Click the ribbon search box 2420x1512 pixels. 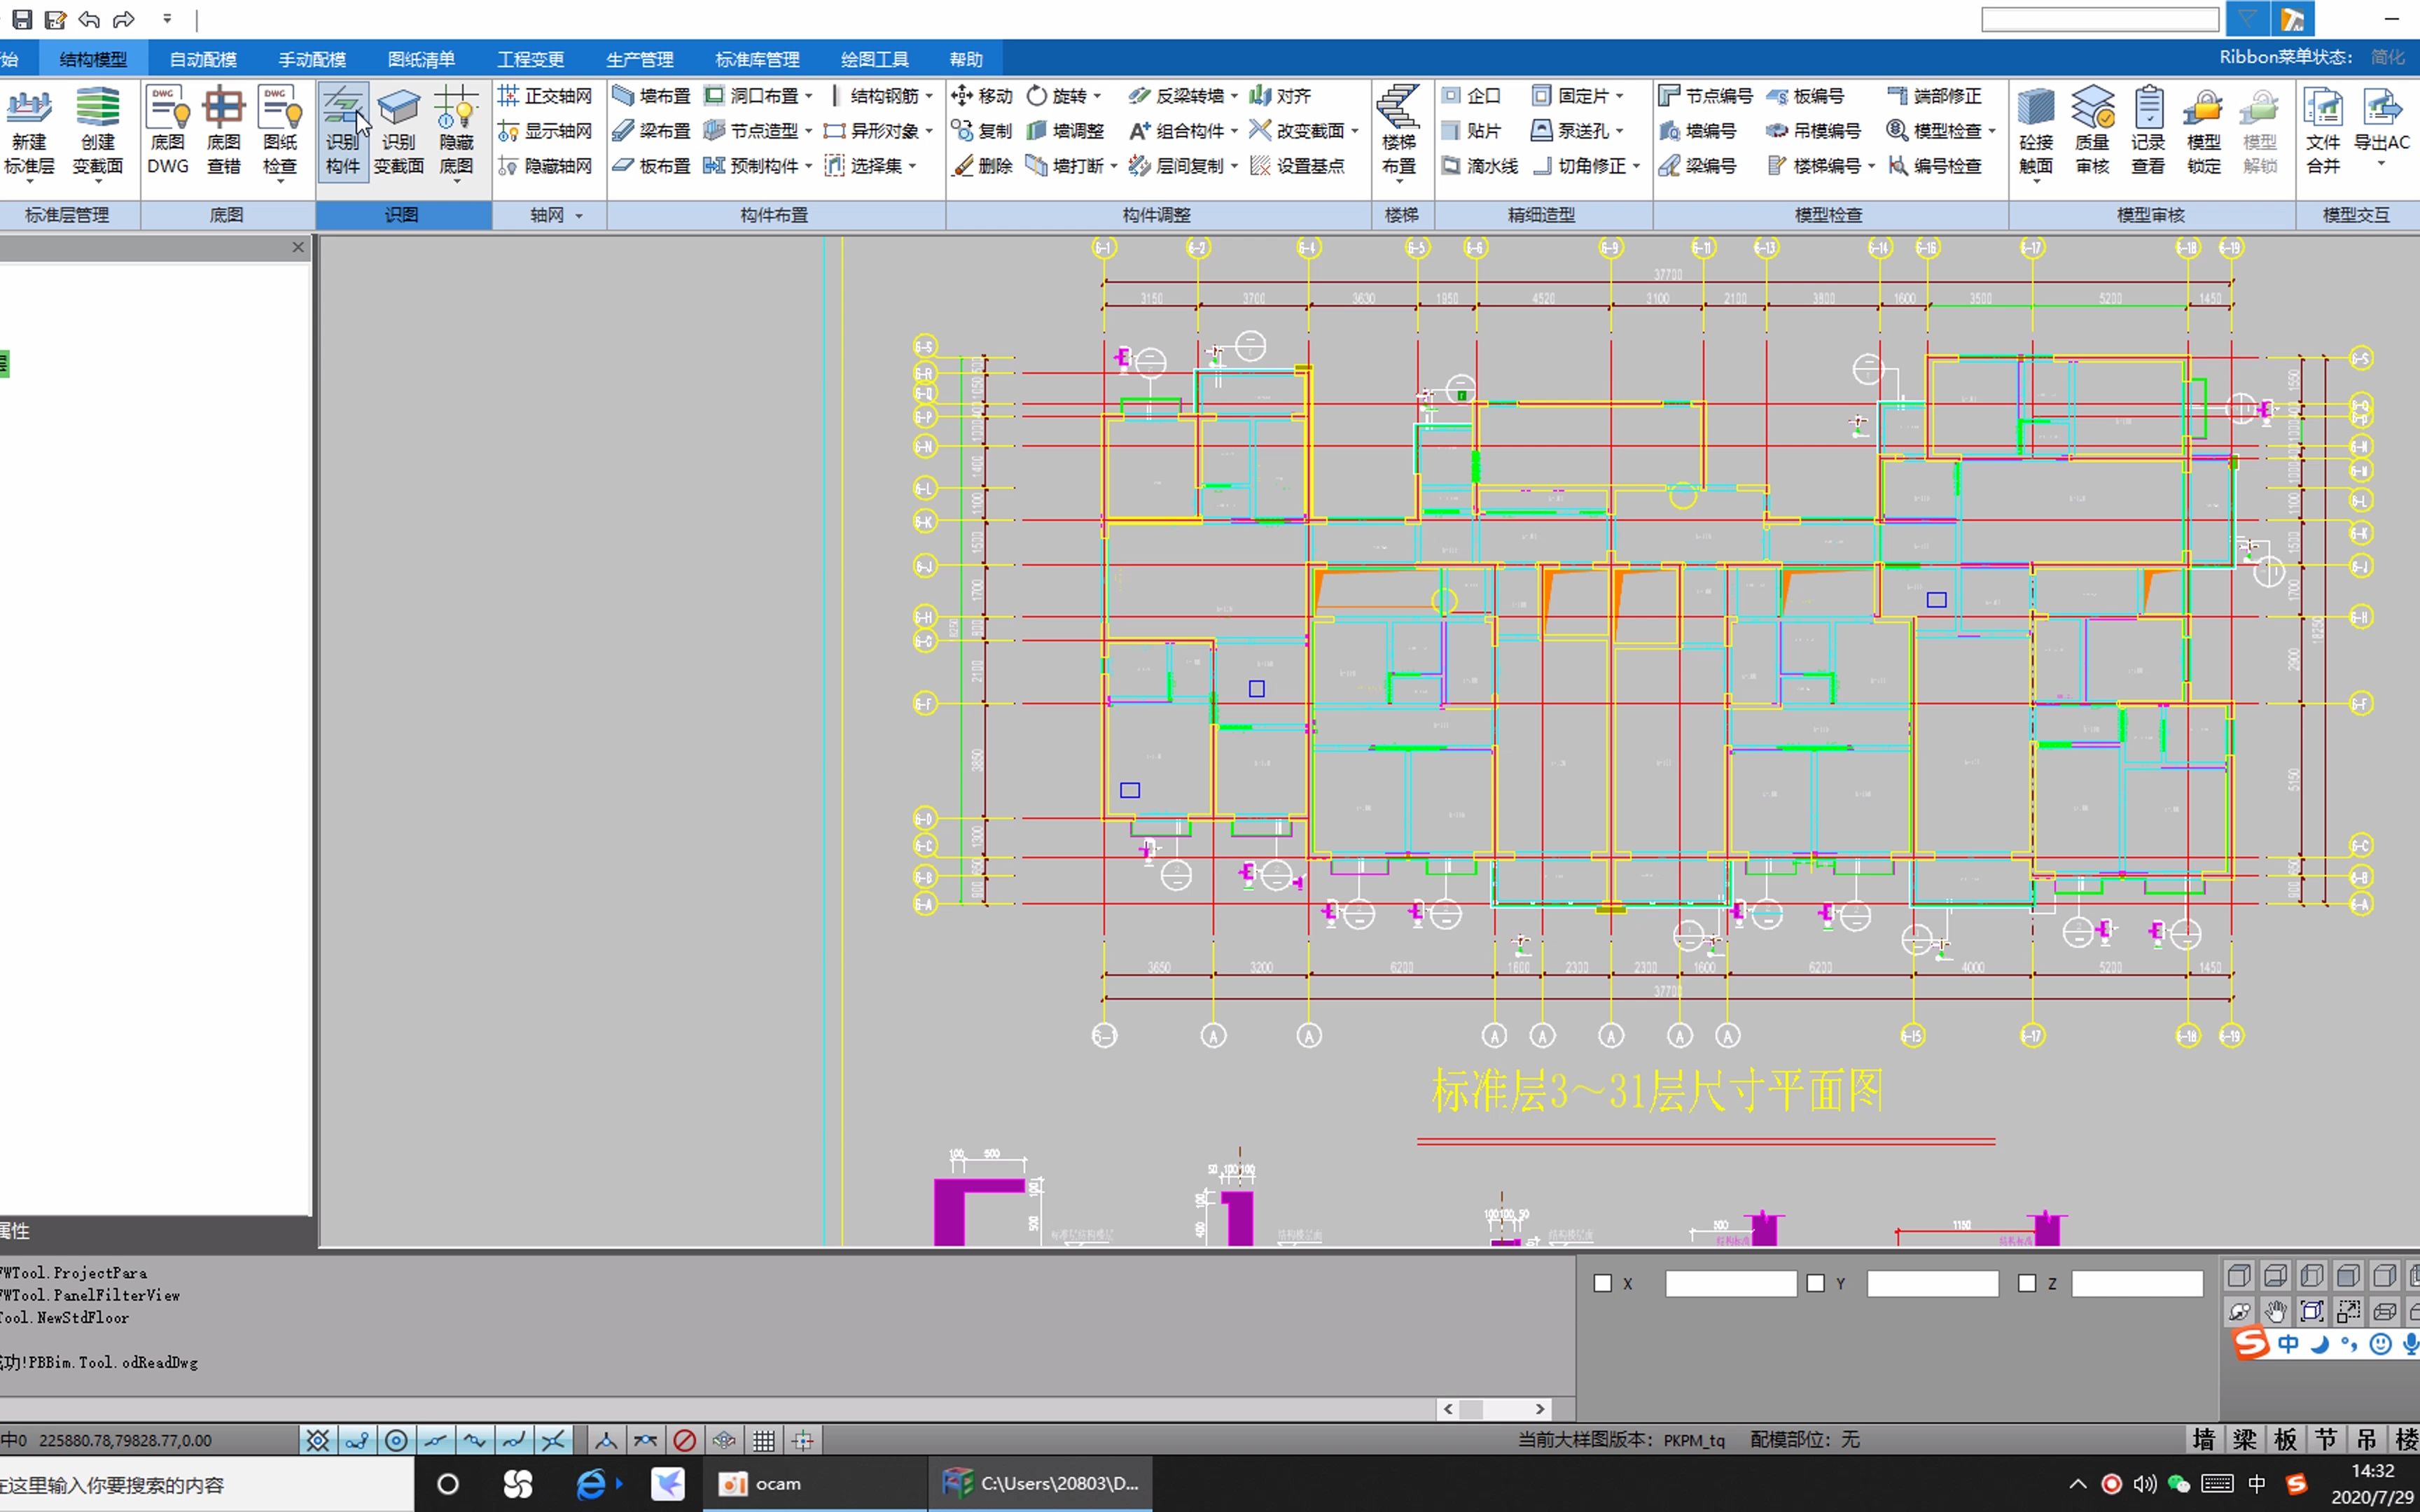[2100, 19]
